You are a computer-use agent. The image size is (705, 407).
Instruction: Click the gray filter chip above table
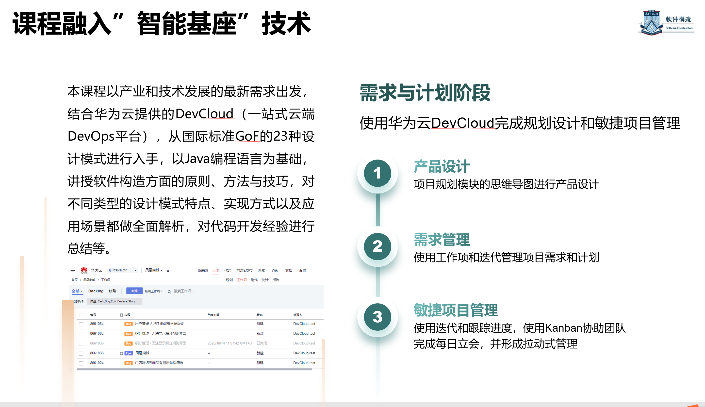pyautogui.click(x=115, y=301)
